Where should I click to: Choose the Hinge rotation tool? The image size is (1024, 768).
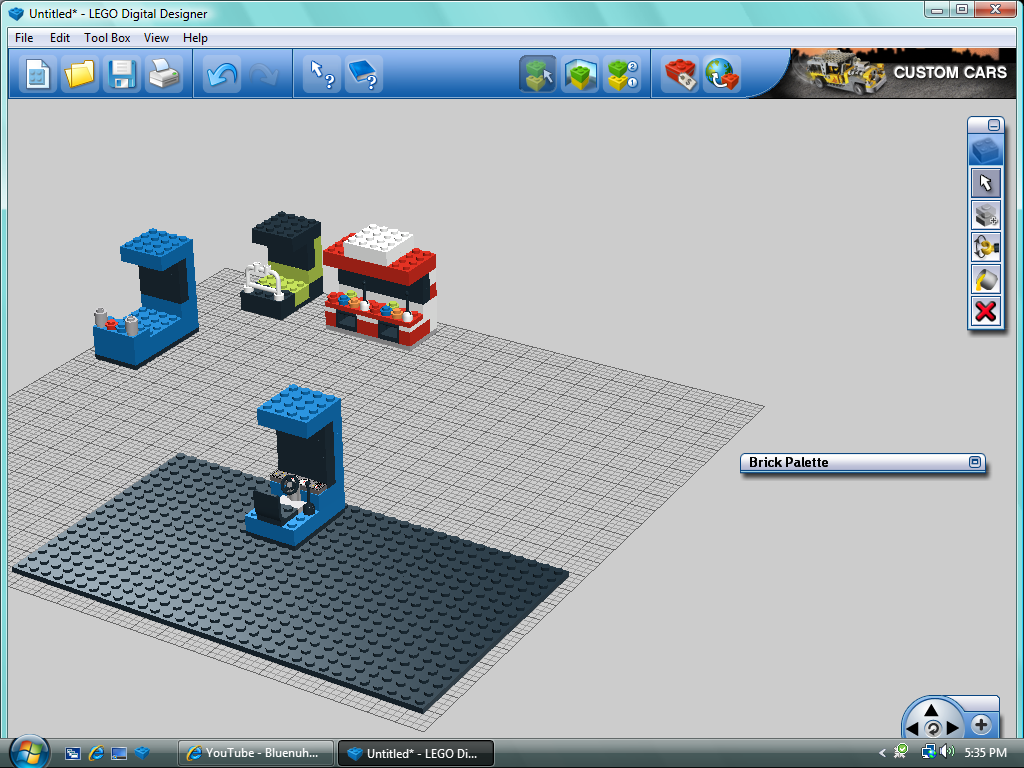(x=985, y=248)
